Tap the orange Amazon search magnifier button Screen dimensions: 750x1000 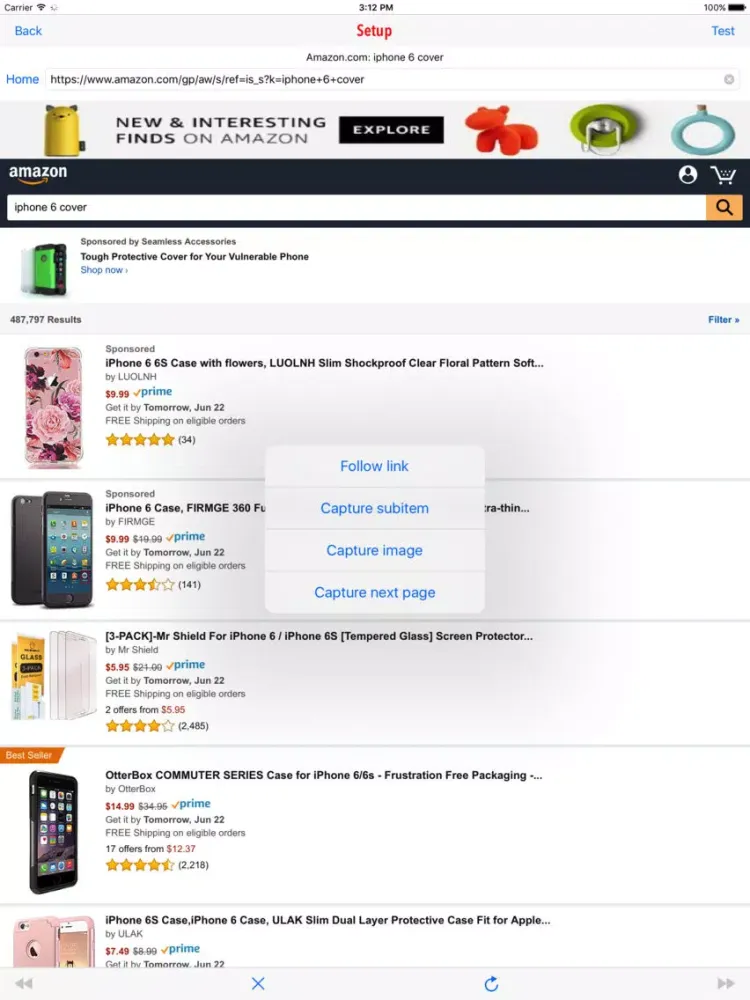pos(723,207)
